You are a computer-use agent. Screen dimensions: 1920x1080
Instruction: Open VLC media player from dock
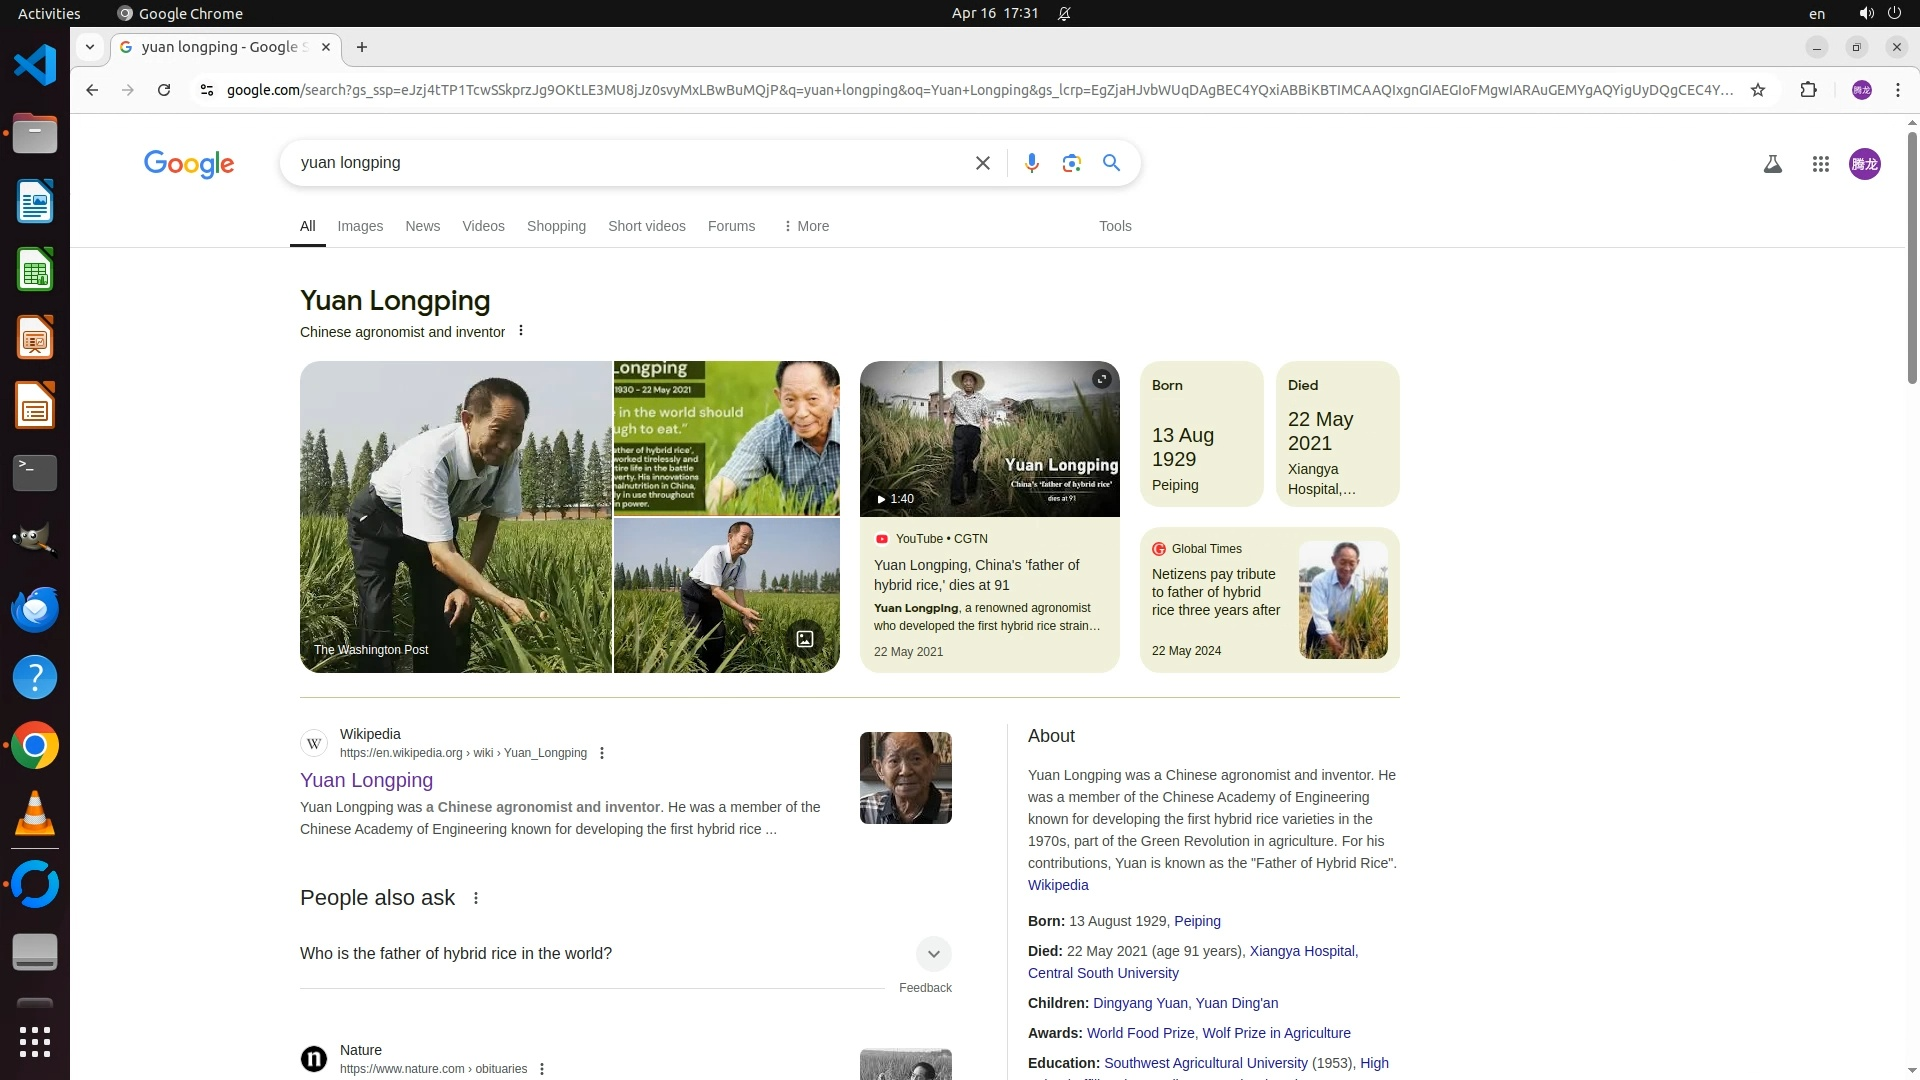click(35, 814)
